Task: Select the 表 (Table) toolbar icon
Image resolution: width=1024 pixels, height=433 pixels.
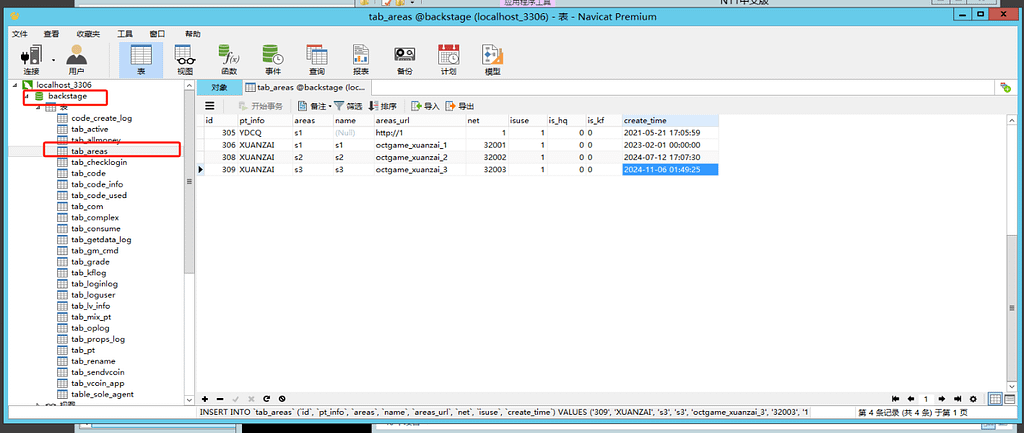Action: click(x=141, y=59)
